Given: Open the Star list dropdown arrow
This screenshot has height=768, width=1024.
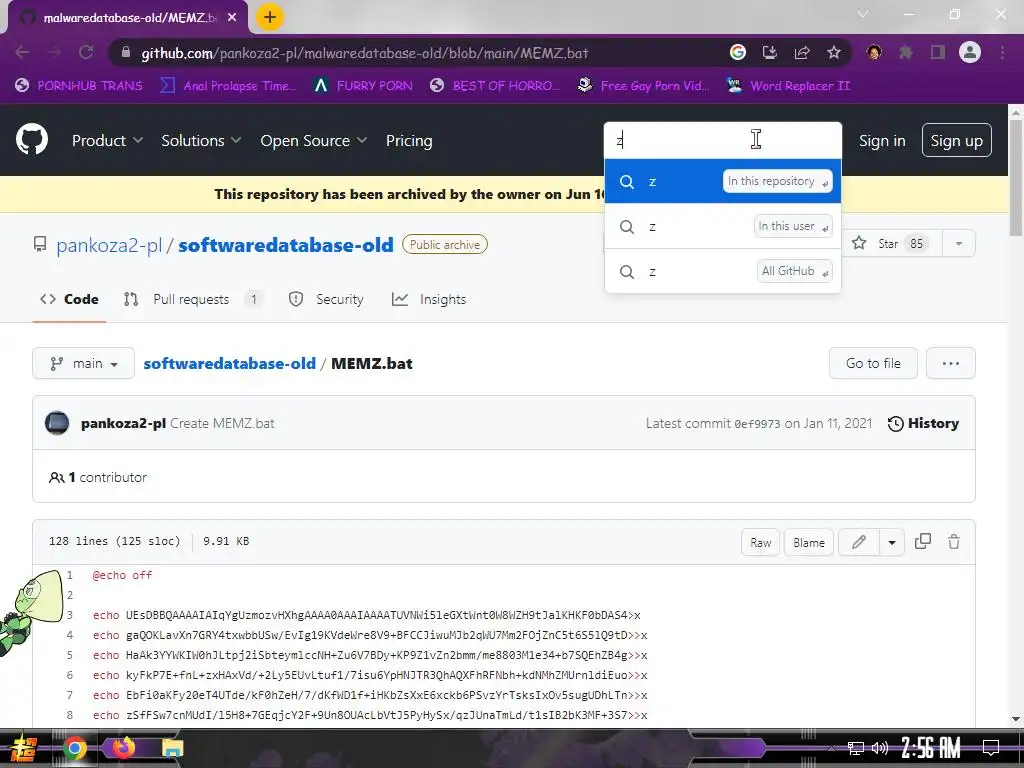Looking at the screenshot, I should pos(959,244).
